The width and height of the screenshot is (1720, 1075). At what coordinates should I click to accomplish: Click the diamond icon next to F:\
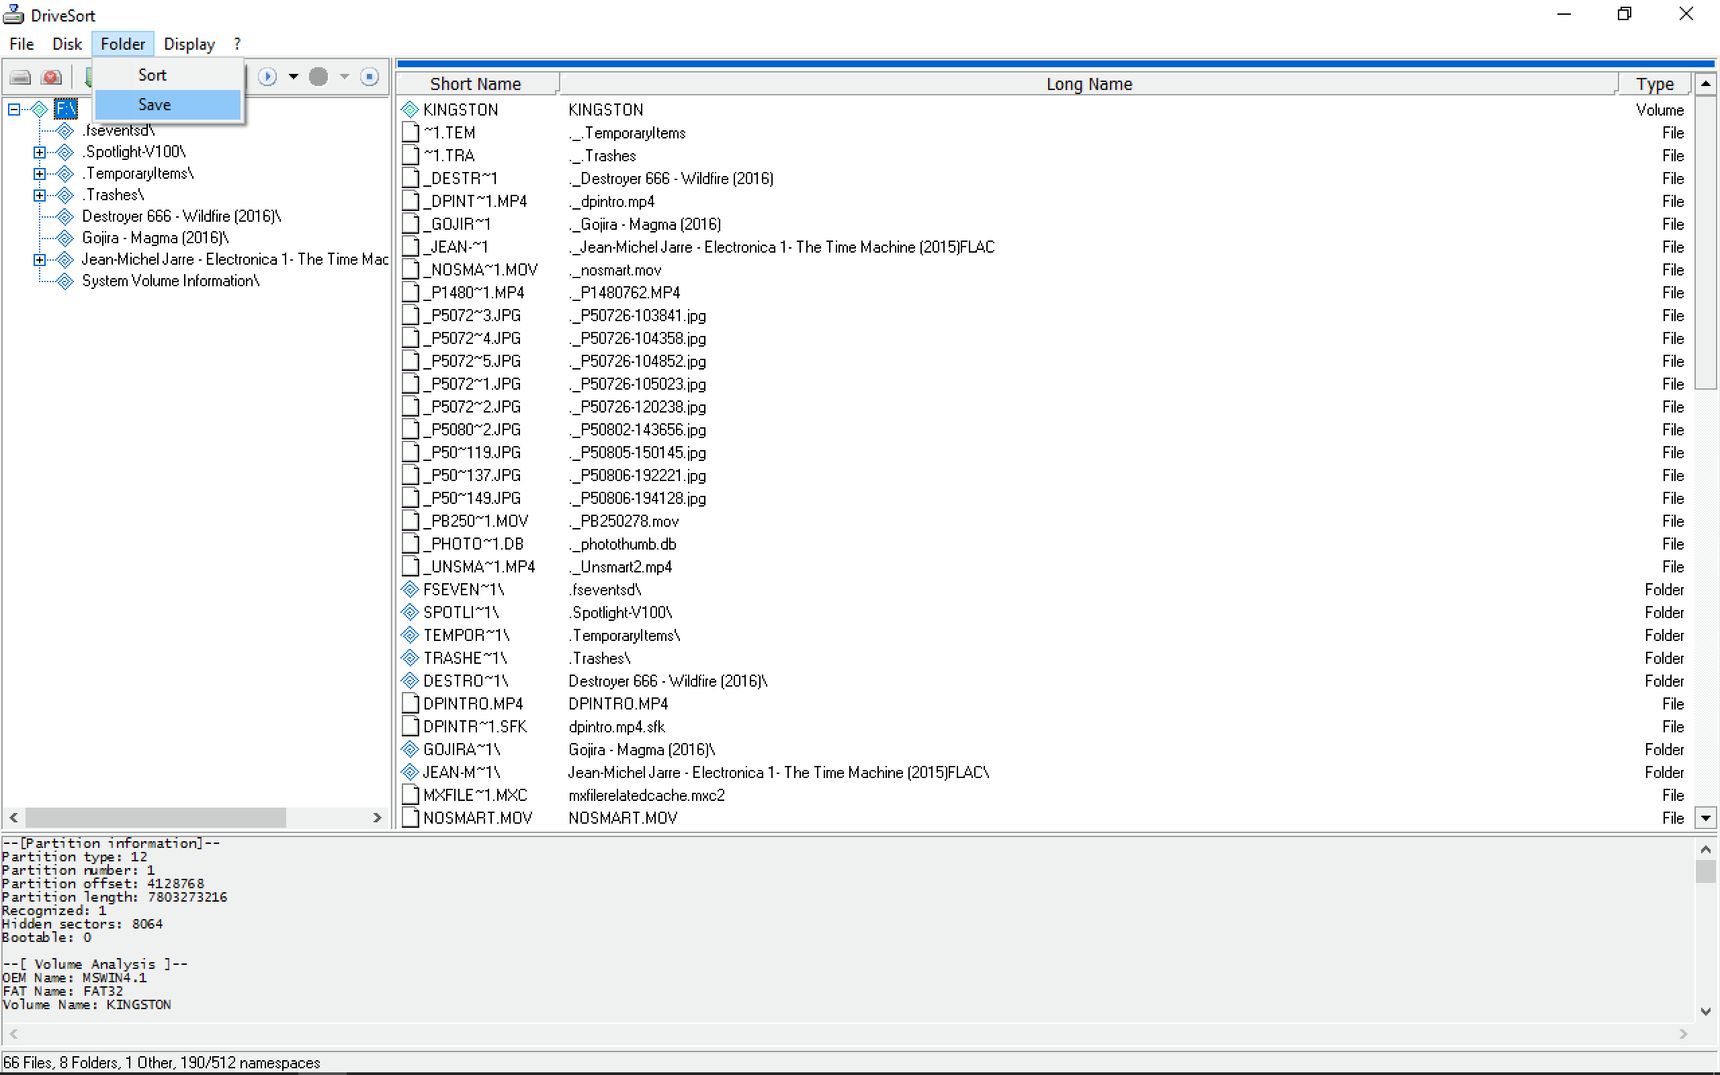coord(40,109)
